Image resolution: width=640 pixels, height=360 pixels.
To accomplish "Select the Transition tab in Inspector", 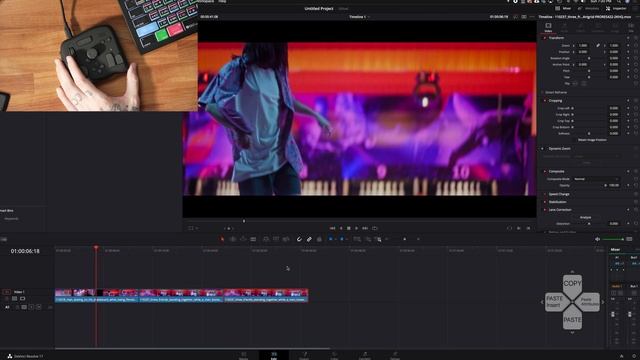I will pyautogui.click(x=598, y=27).
